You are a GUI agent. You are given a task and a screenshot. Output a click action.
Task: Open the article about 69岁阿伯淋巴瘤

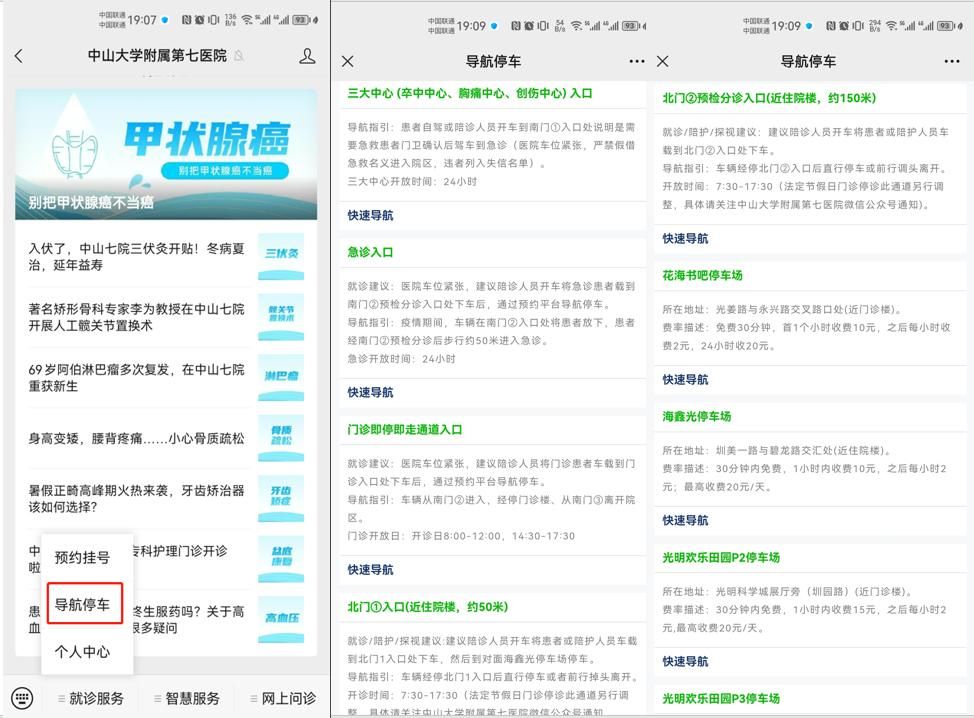(x=137, y=377)
